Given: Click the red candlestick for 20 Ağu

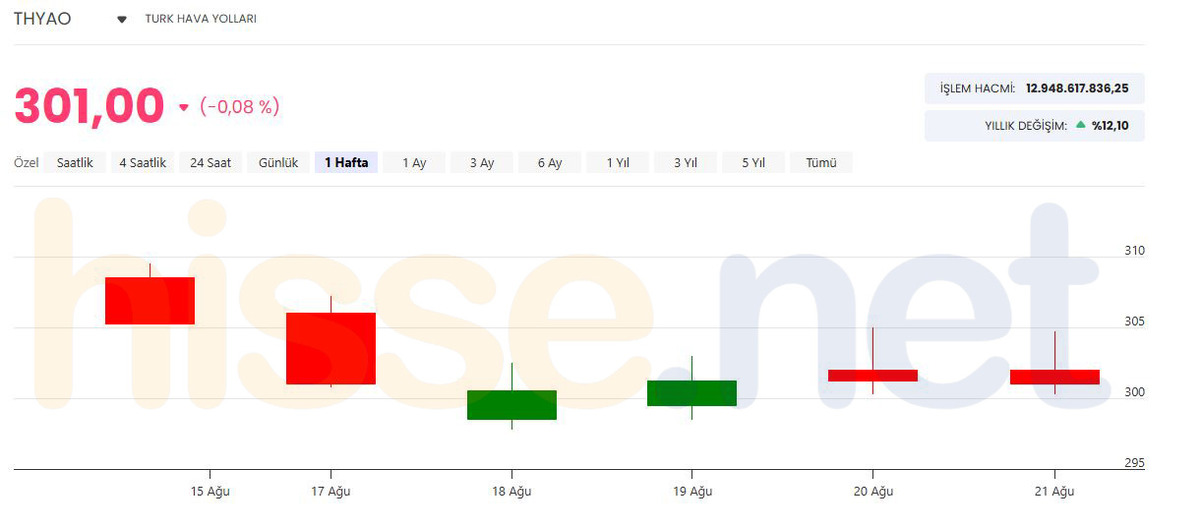Looking at the screenshot, I should [x=873, y=375].
